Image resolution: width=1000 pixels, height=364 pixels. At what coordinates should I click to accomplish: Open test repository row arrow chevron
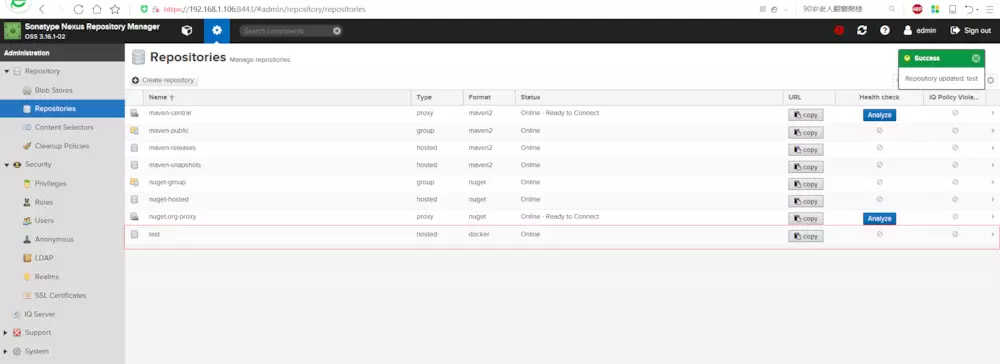(992, 234)
